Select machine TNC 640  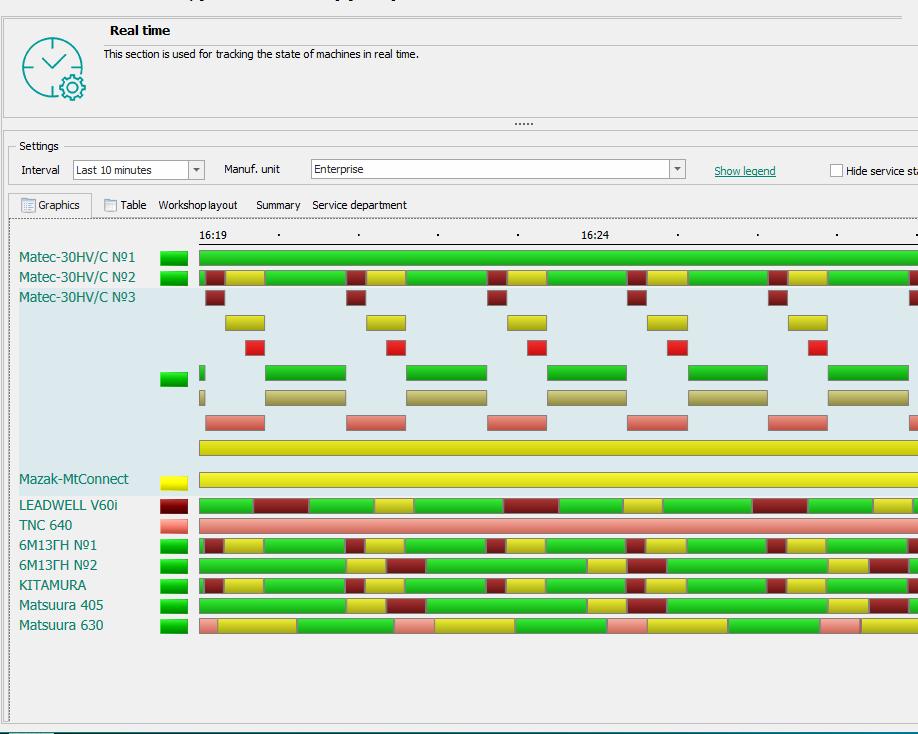[46, 526]
